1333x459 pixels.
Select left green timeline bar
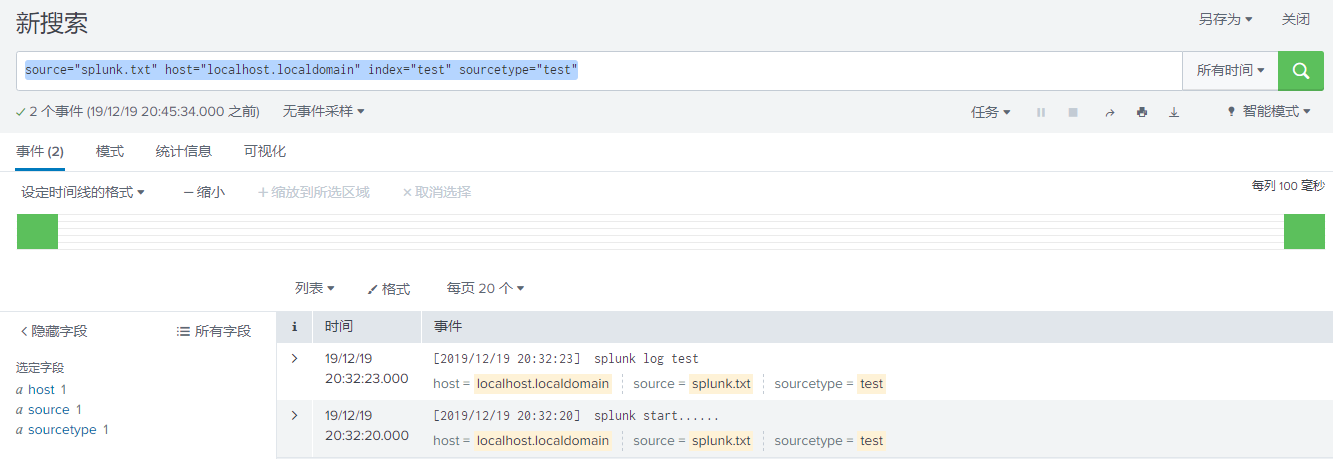tap(37, 231)
